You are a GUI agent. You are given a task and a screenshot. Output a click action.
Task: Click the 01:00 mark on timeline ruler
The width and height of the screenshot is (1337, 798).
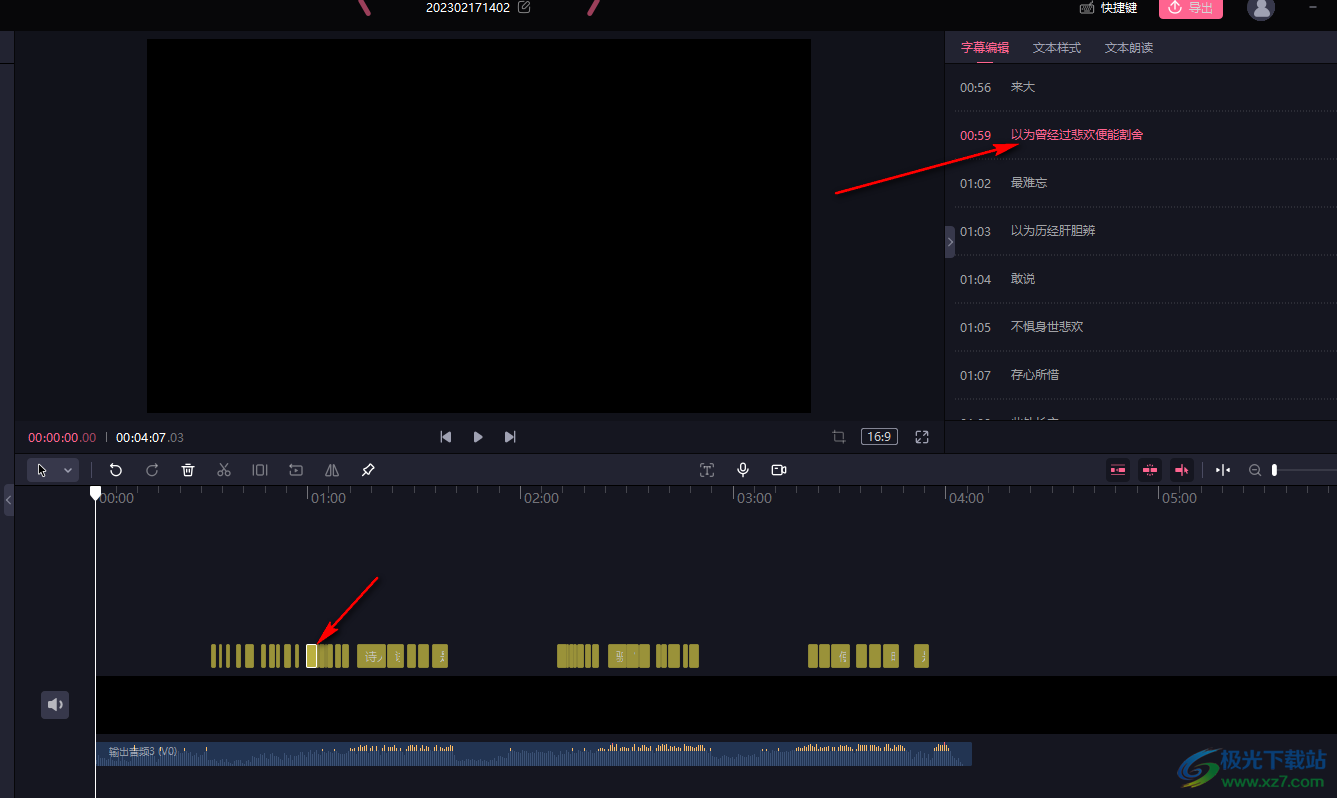pyautogui.click(x=328, y=498)
